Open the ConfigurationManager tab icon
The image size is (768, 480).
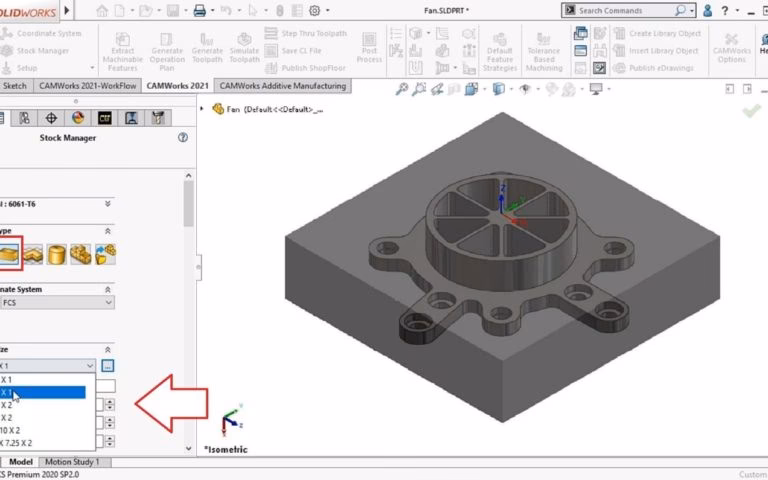coord(24,118)
